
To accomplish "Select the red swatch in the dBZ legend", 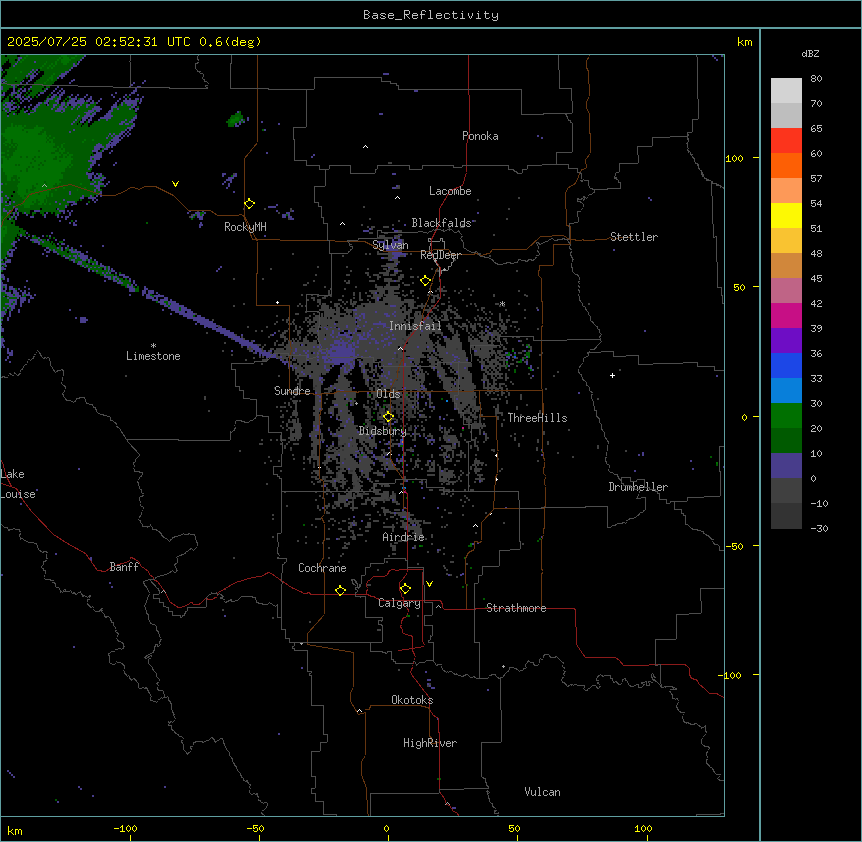I will click(x=786, y=140).
